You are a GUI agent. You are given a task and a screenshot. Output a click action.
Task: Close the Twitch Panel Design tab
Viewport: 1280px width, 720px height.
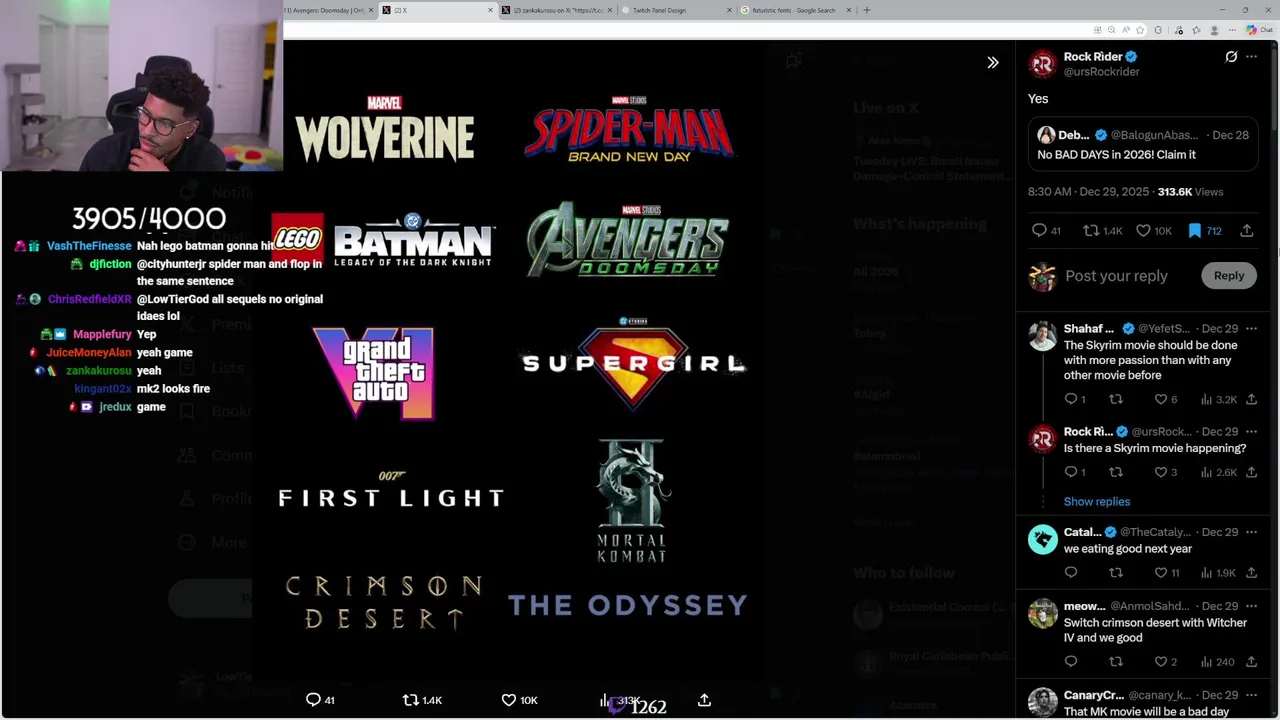pos(729,10)
